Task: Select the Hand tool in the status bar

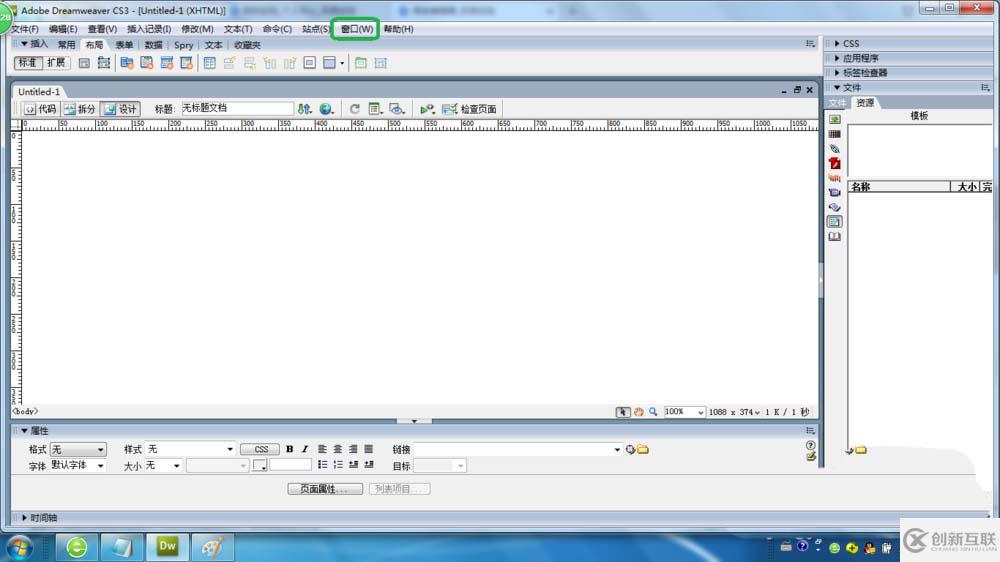Action: (x=638, y=412)
